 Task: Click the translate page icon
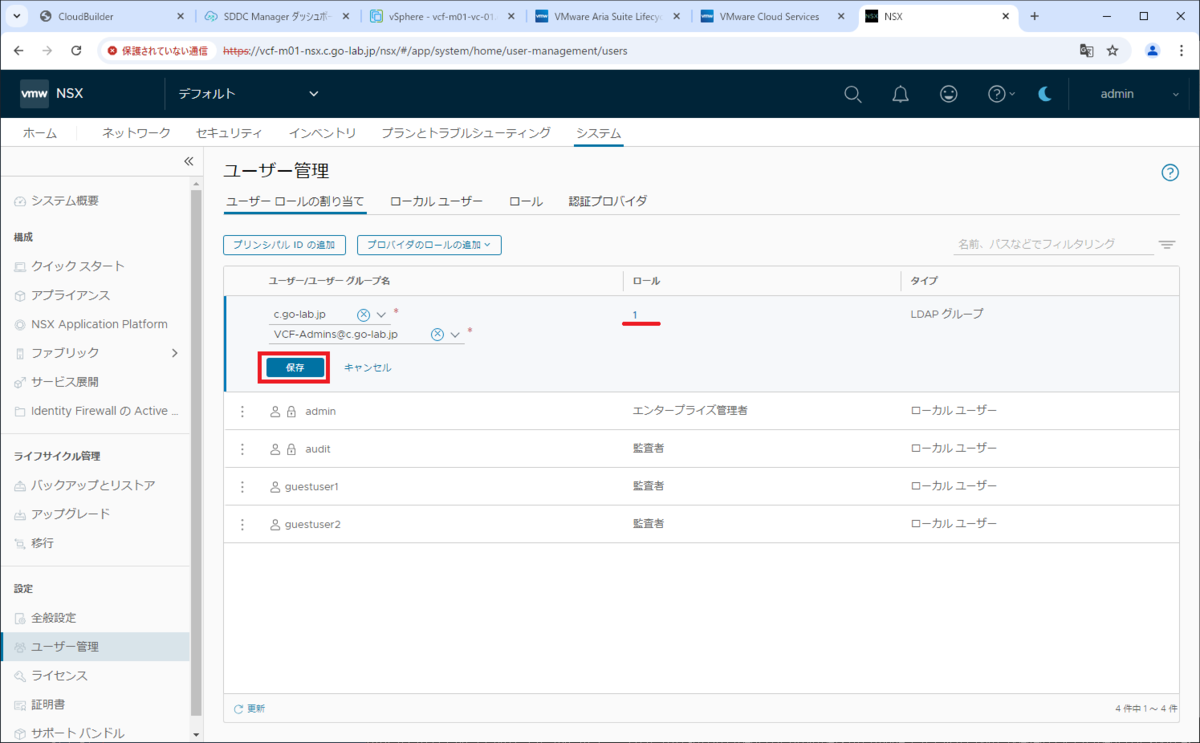click(x=1086, y=50)
